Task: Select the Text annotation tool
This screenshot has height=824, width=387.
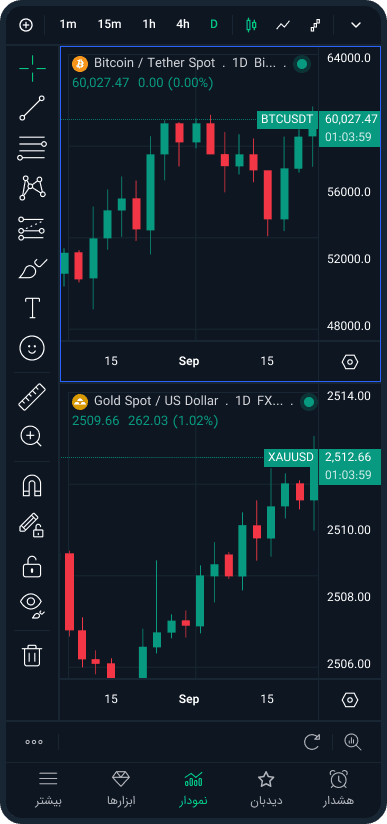Action: (33, 307)
